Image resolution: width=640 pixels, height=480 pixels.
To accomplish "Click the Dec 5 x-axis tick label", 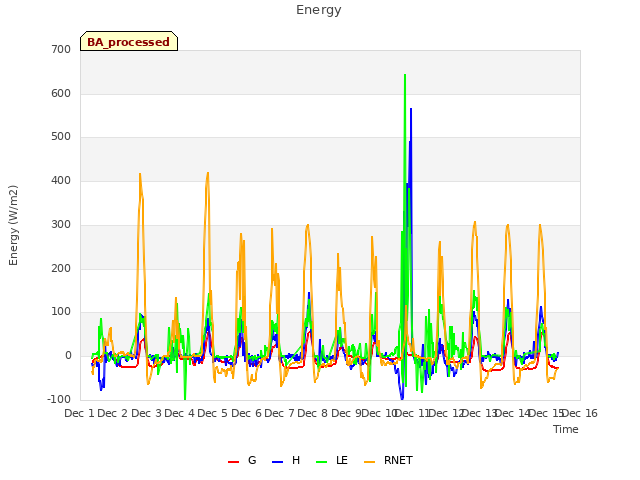I will (213, 413).
